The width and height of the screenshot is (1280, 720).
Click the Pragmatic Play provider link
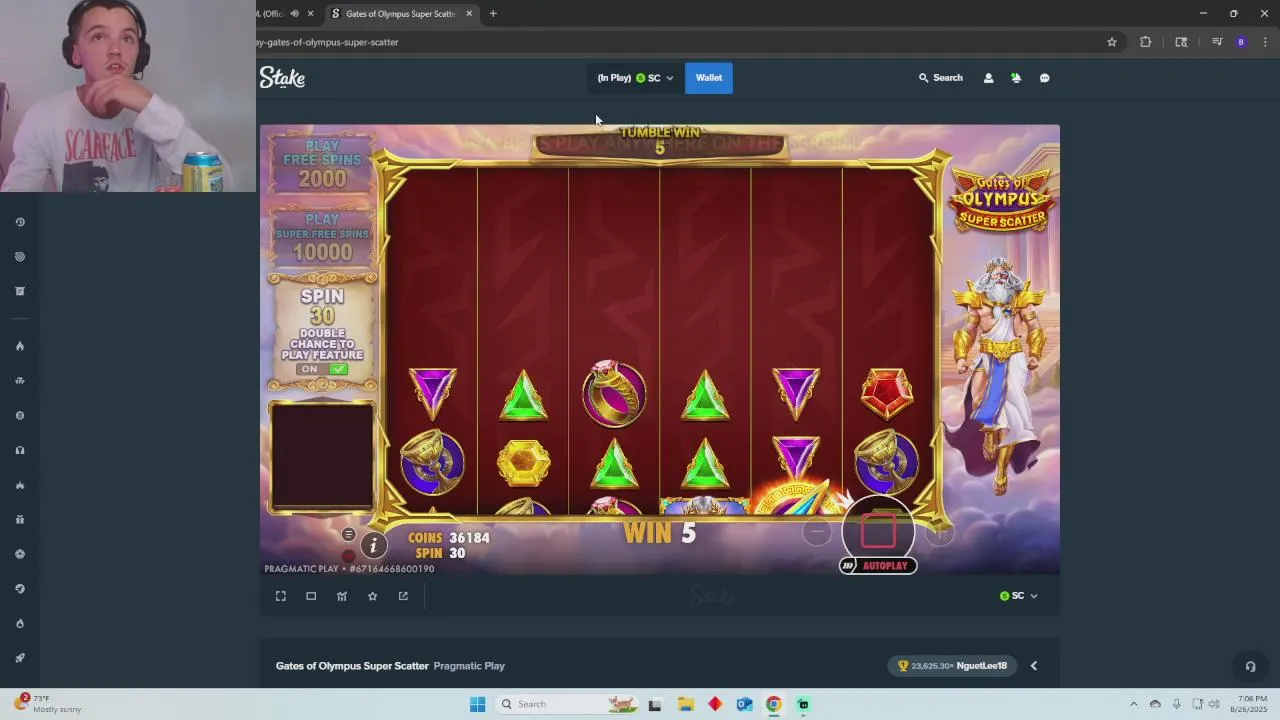pos(469,666)
